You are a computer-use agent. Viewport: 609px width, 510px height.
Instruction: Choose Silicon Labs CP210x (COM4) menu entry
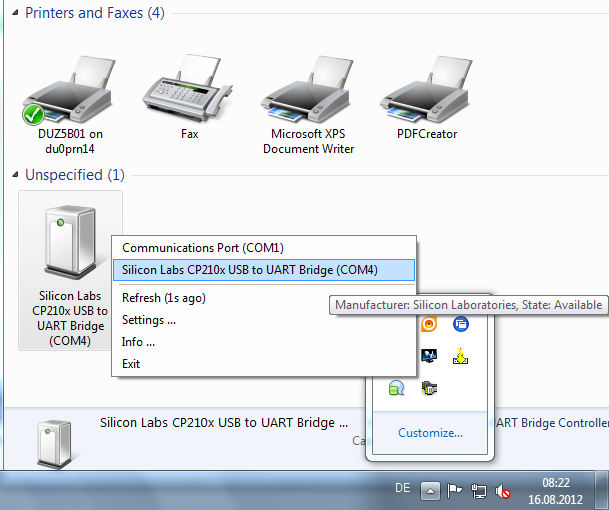pyautogui.click(x=264, y=270)
